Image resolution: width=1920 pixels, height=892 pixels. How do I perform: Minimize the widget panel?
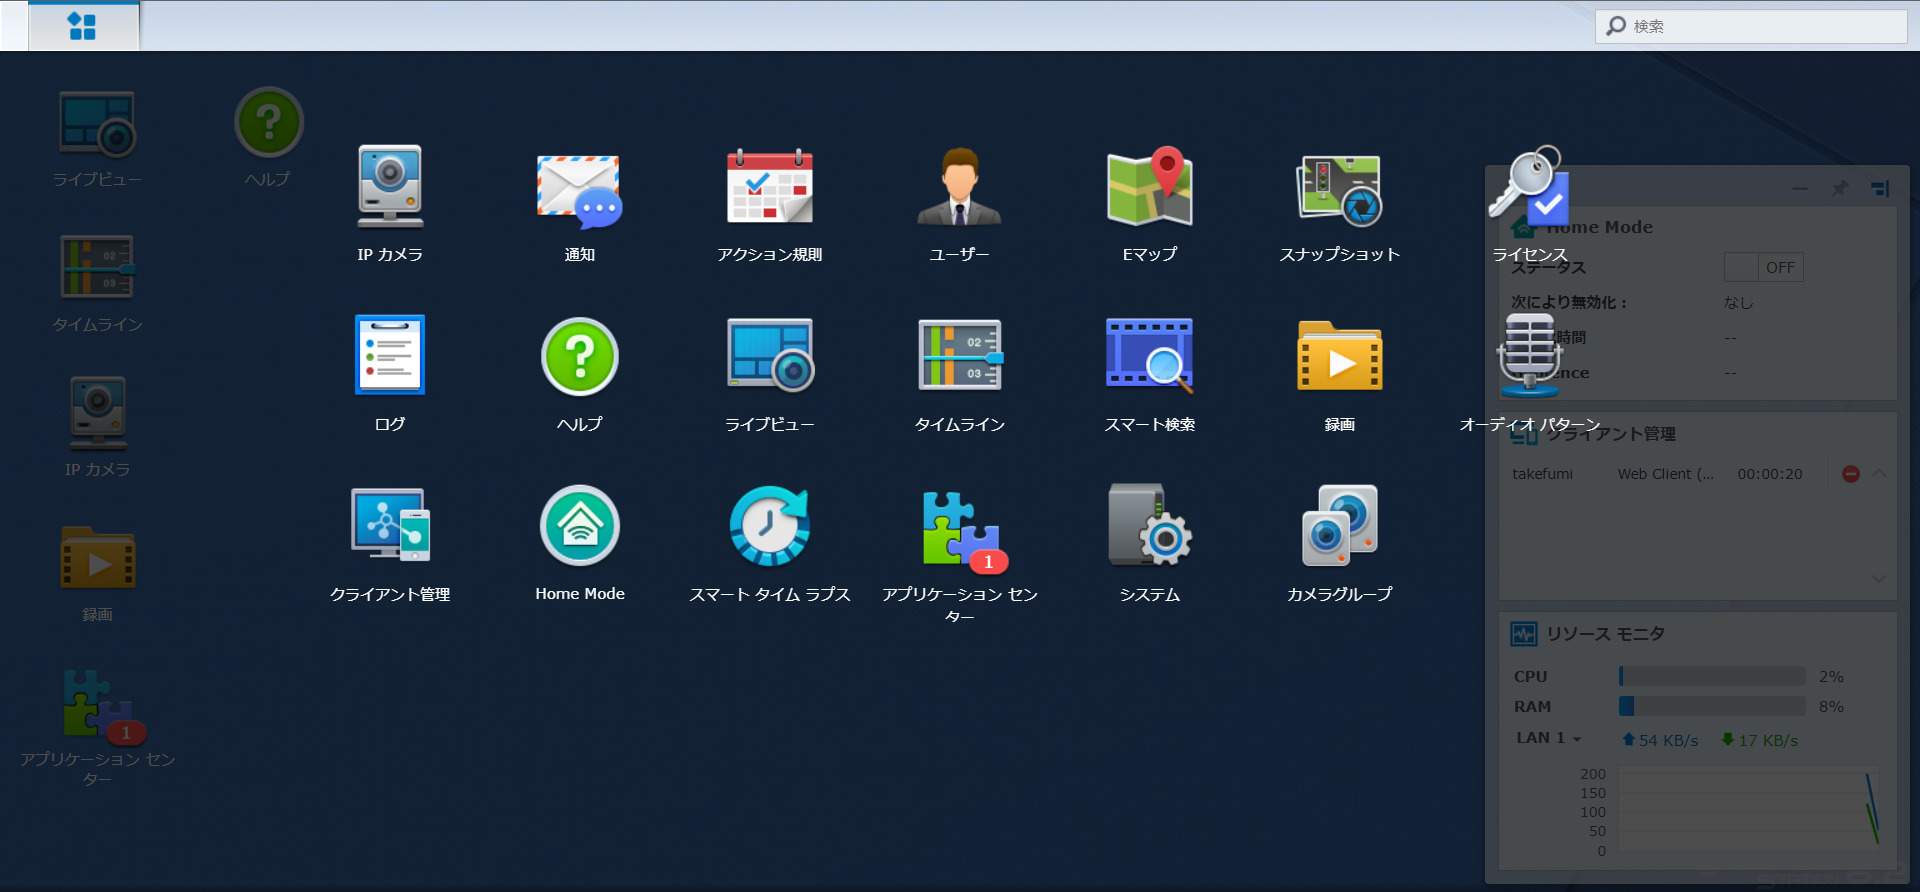tap(1800, 188)
